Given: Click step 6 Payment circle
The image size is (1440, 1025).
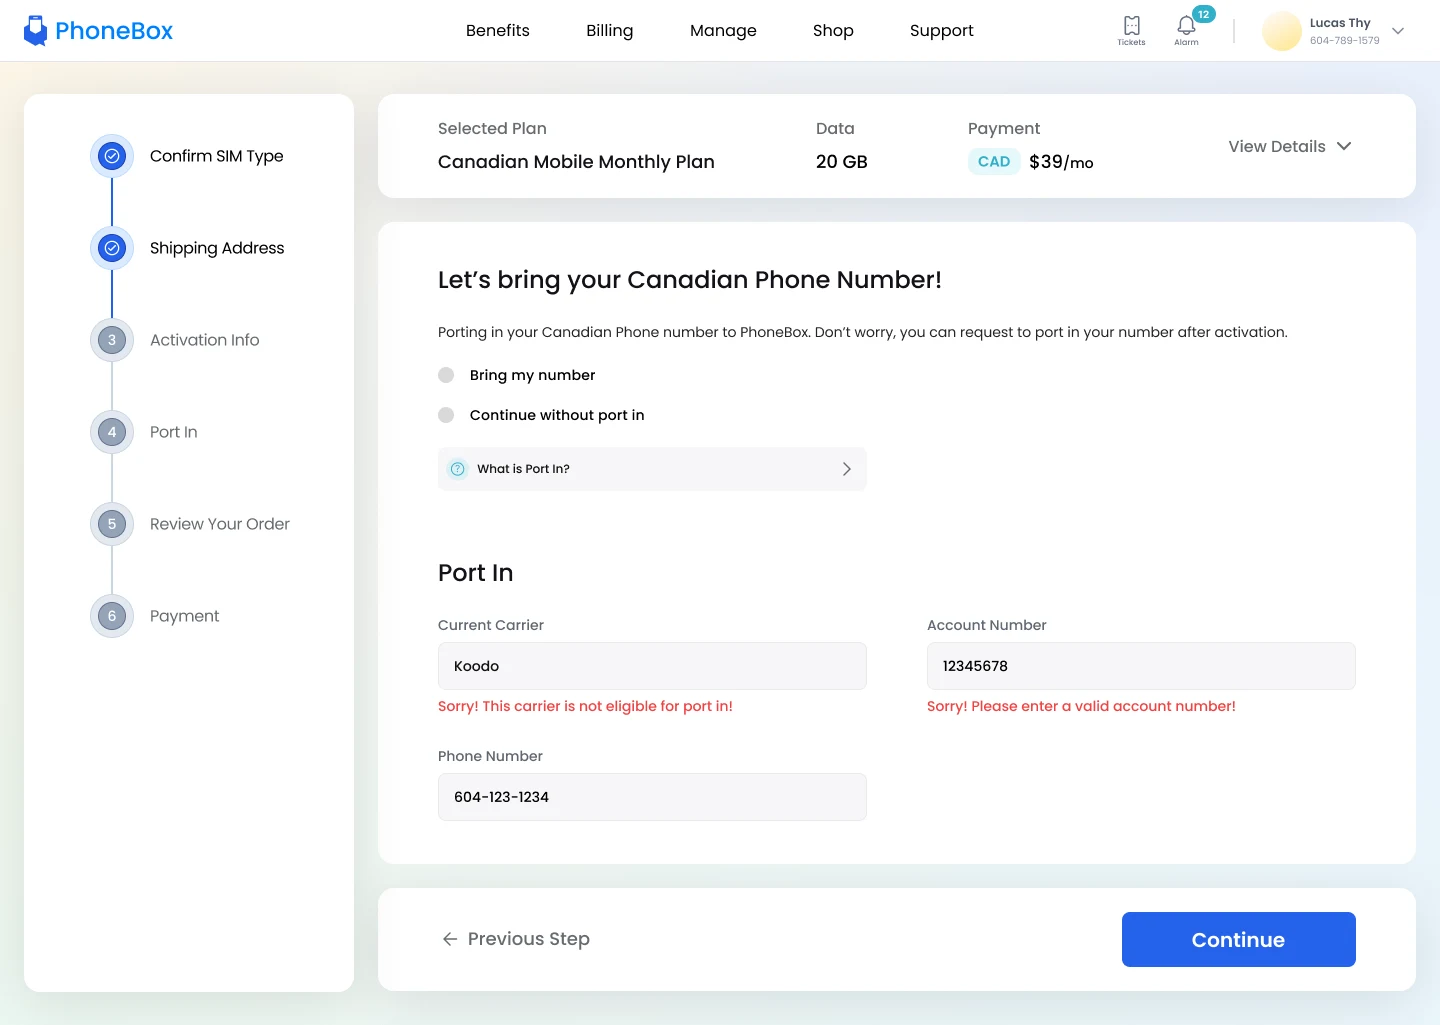Looking at the screenshot, I should click(112, 616).
